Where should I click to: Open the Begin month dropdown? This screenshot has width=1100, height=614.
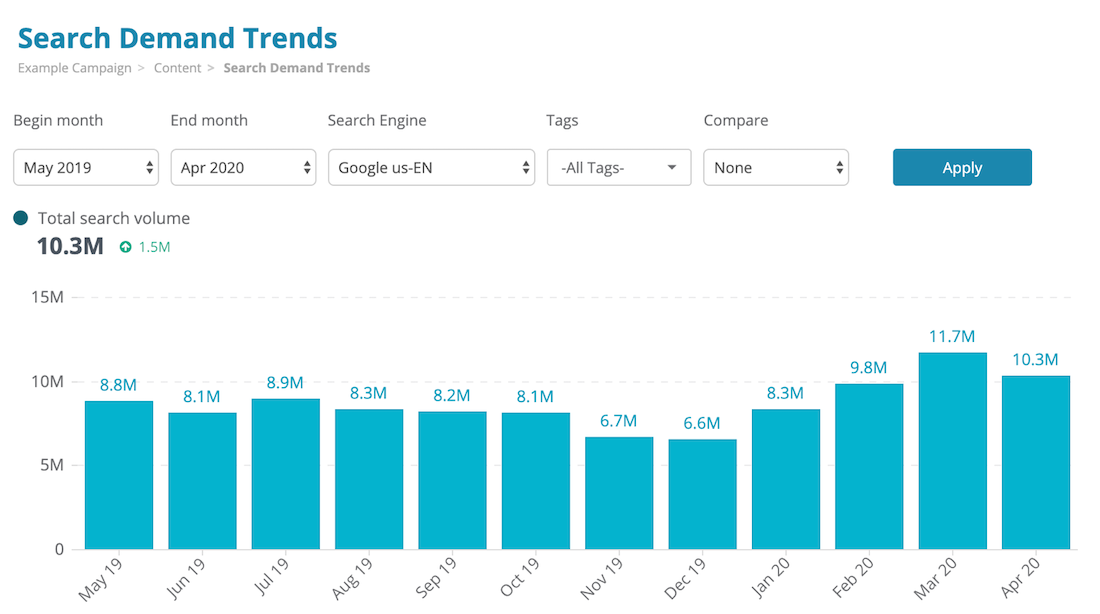coord(87,168)
